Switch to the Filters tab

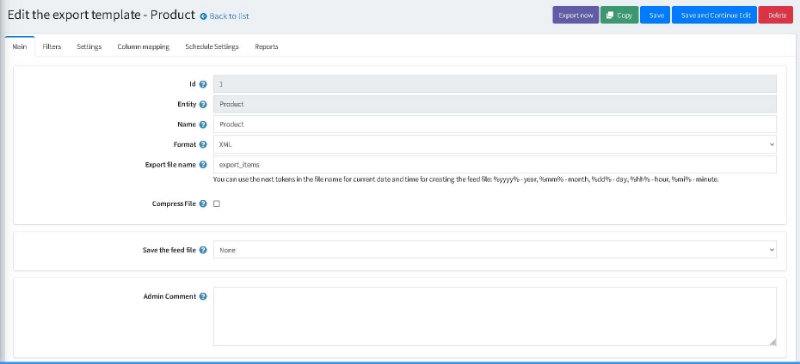tap(52, 46)
